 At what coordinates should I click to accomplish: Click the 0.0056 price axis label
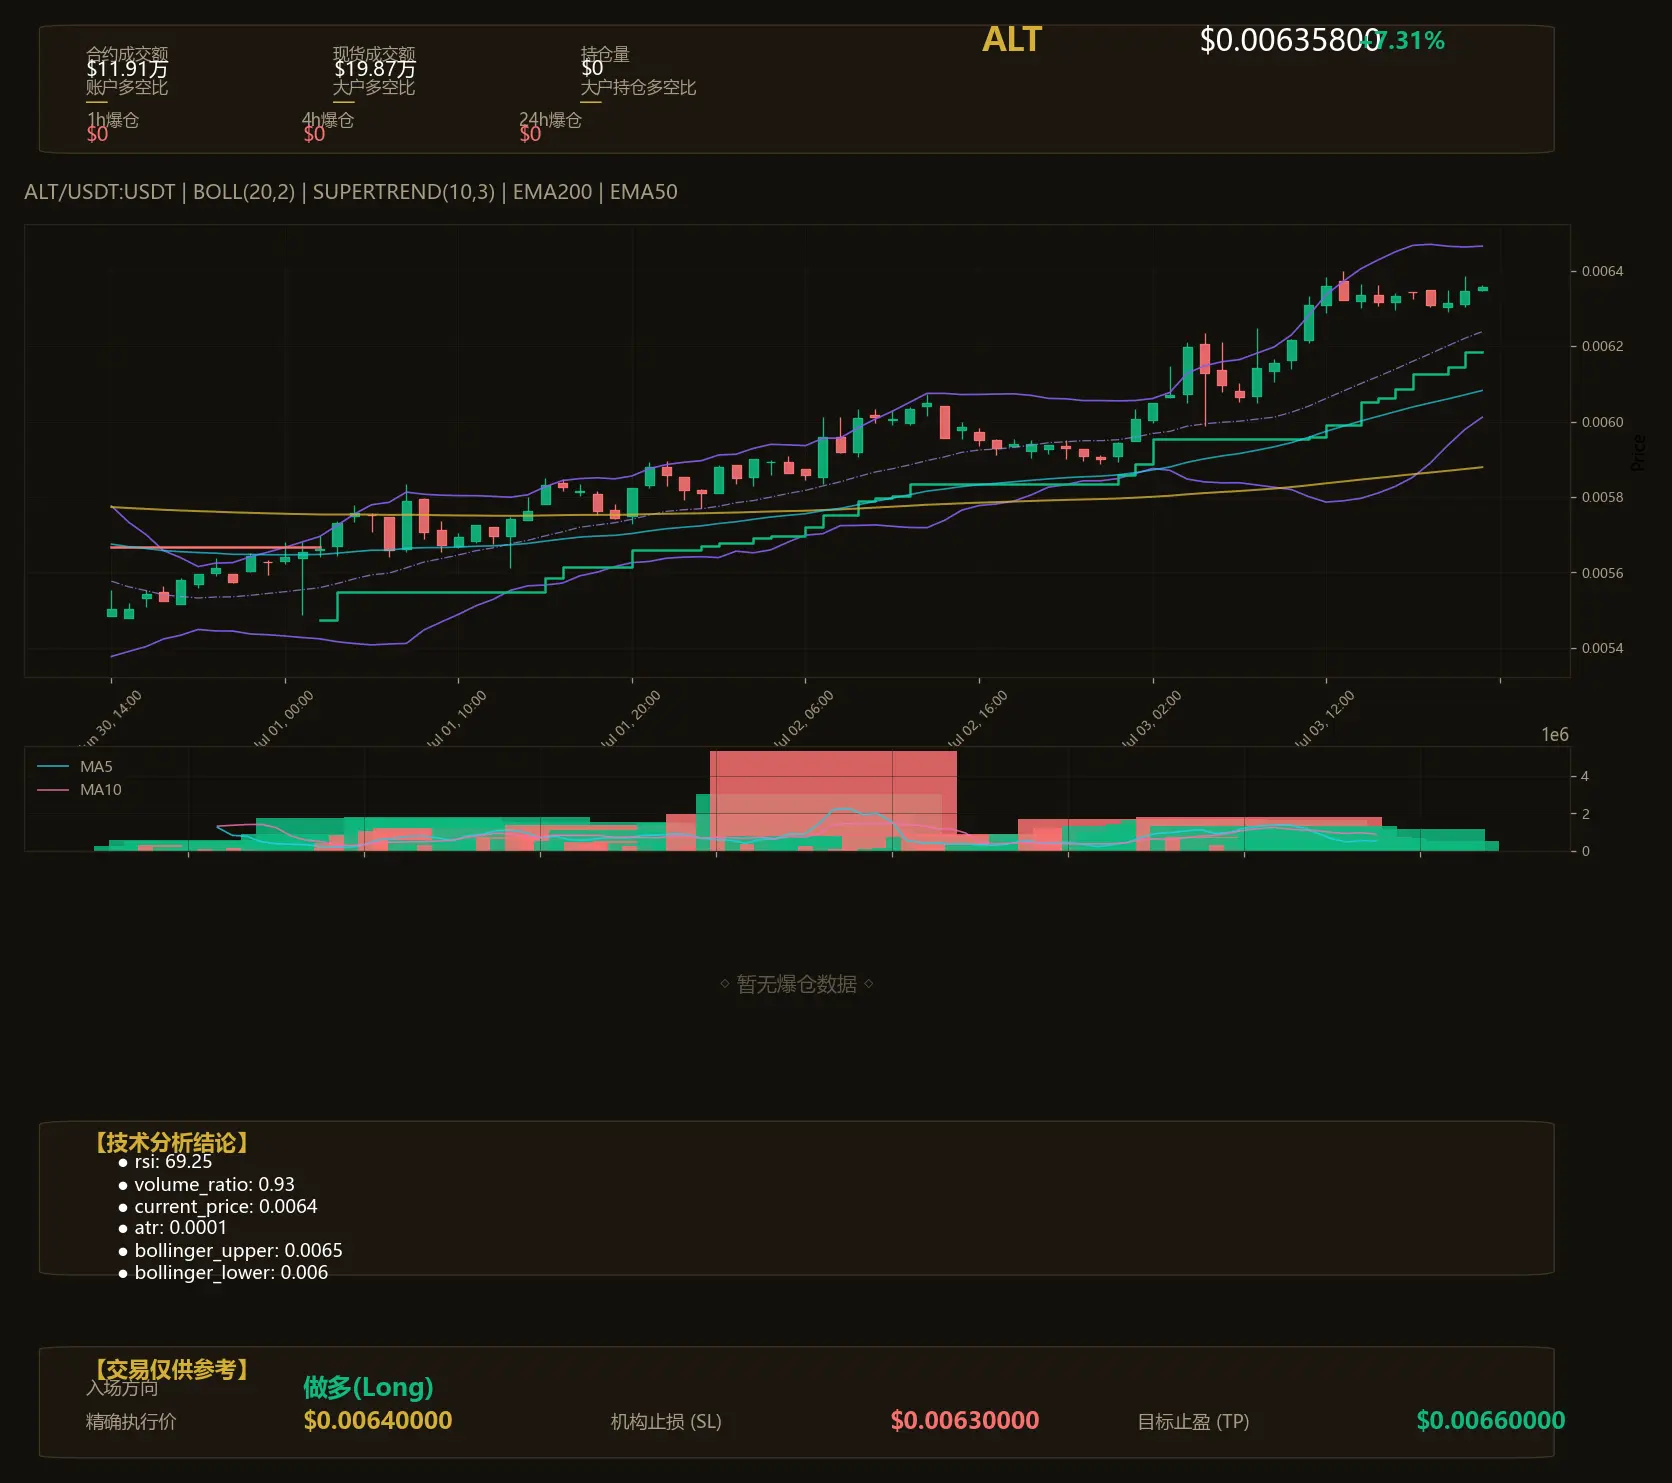tap(1602, 573)
